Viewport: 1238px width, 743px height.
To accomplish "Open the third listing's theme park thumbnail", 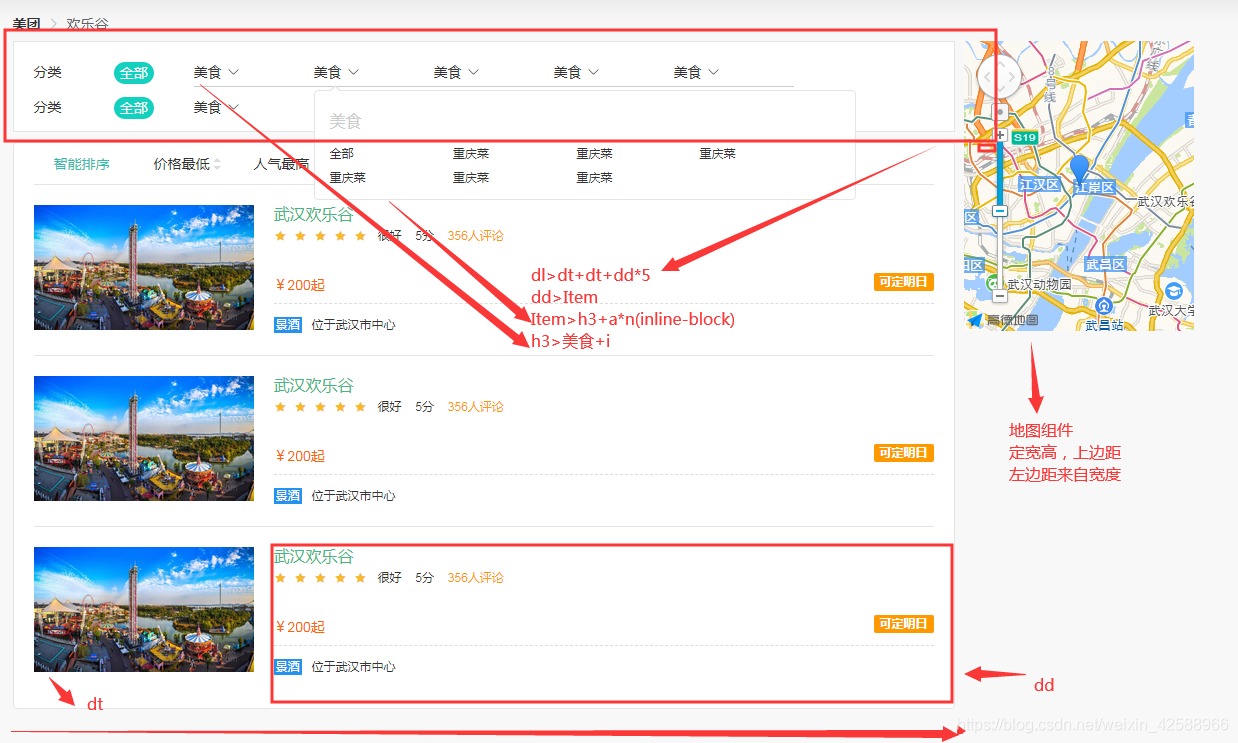I will (x=144, y=610).
